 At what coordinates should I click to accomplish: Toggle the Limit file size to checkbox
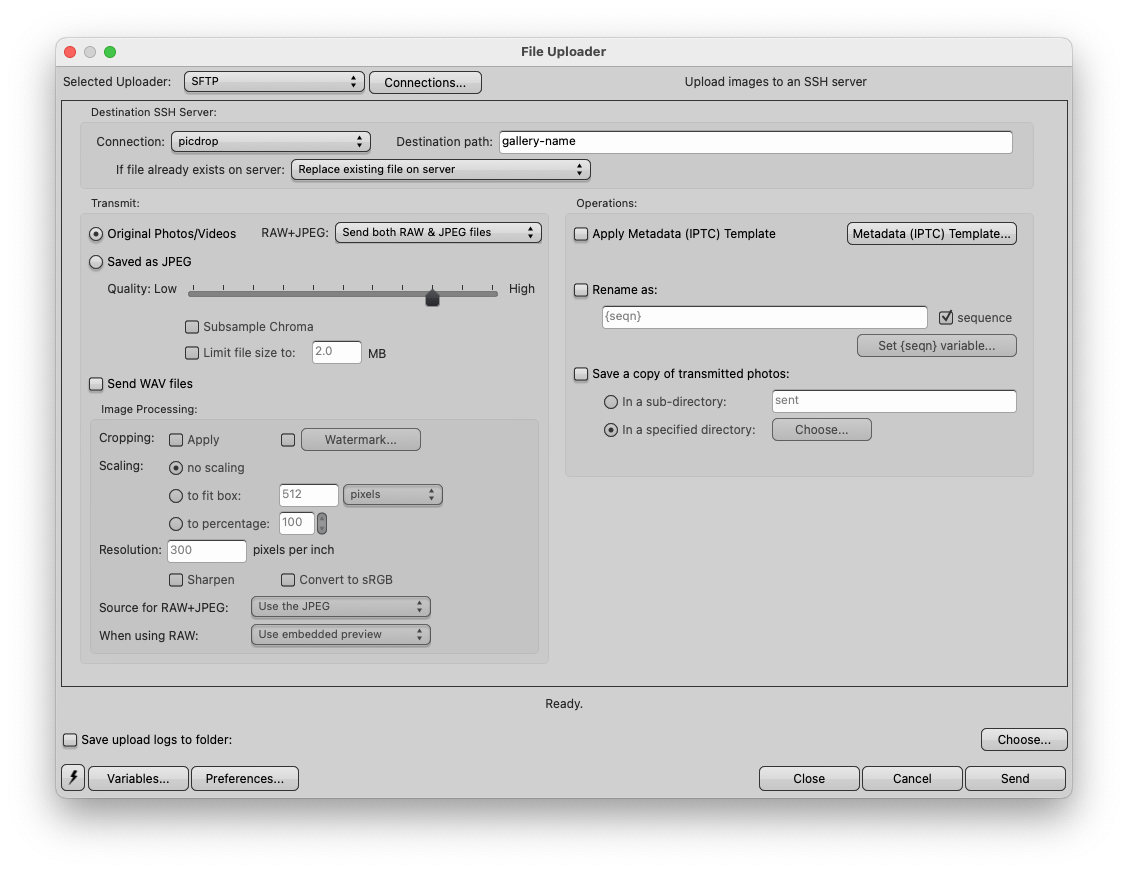point(192,353)
